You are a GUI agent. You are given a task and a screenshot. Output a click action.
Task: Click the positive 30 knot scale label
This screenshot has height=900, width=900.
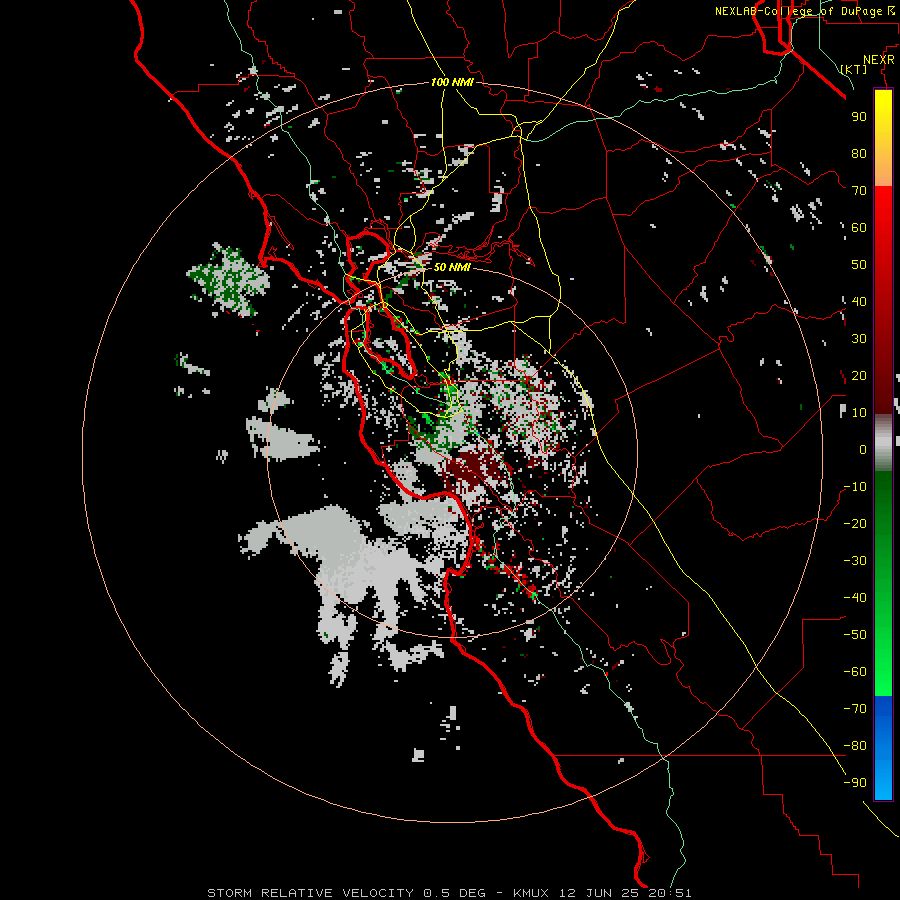click(859, 338)
